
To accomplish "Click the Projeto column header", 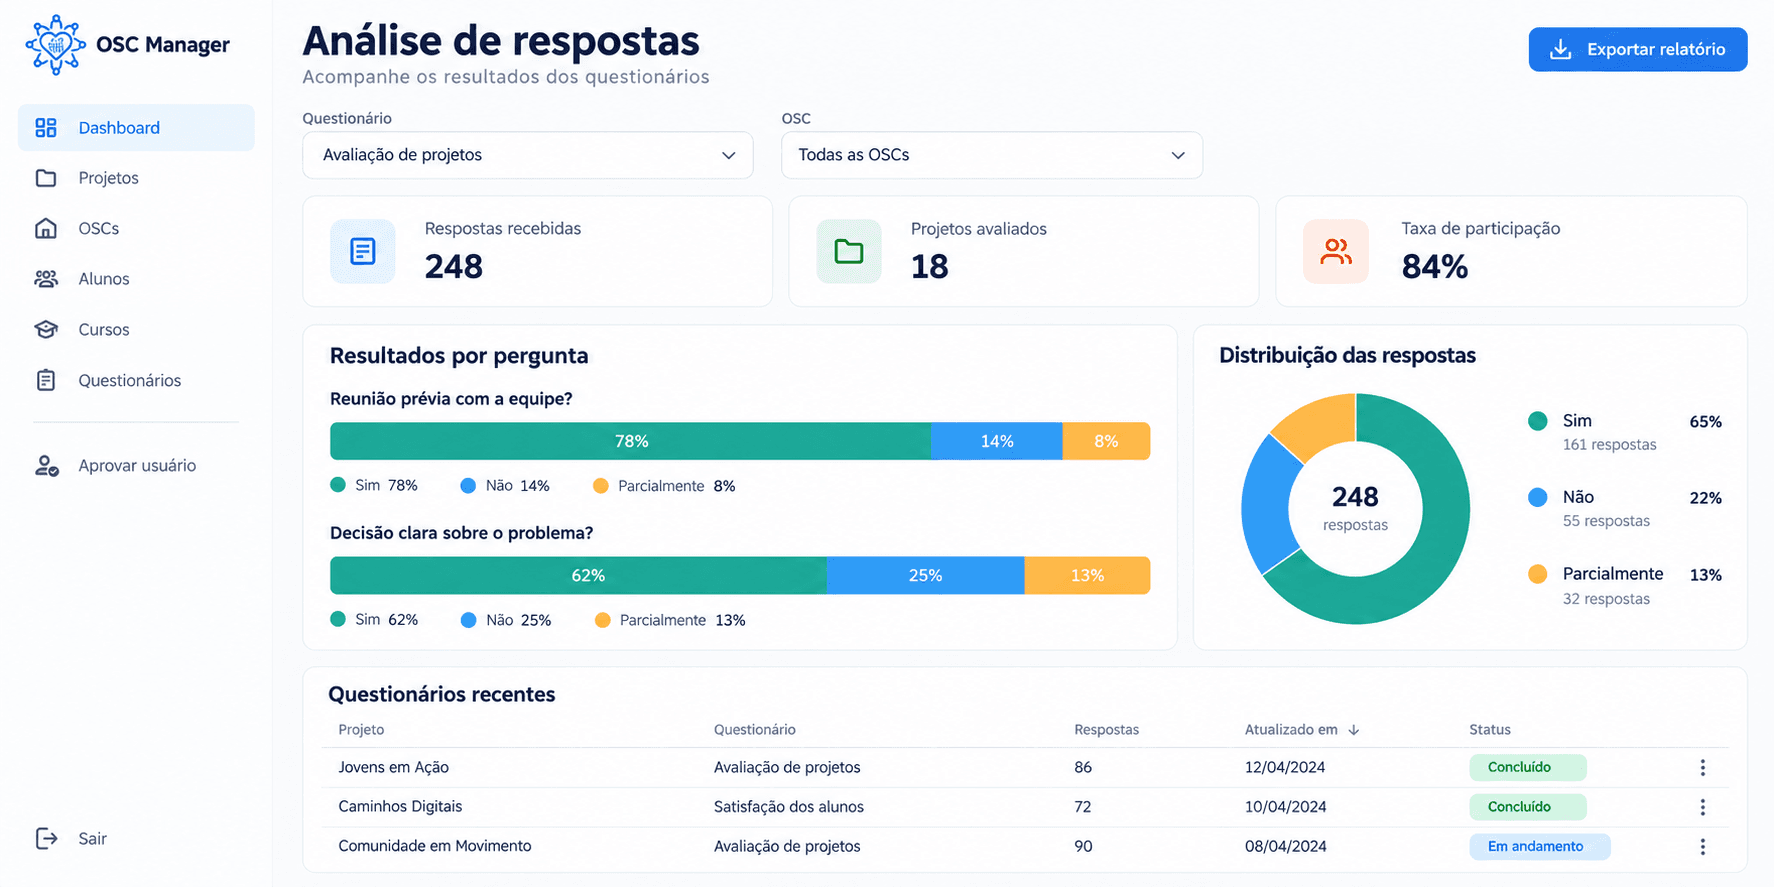I will [361, 730].
